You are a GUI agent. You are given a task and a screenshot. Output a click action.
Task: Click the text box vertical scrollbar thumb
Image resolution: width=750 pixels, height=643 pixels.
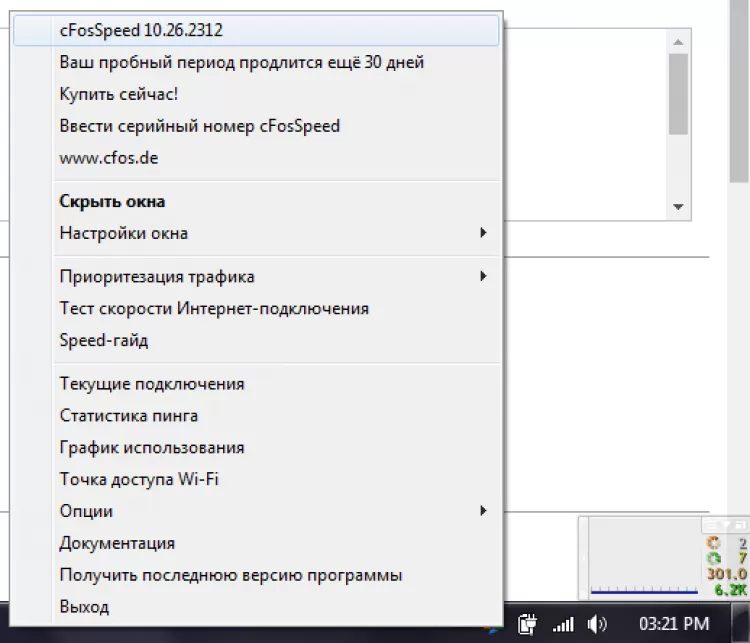point(678,94)
